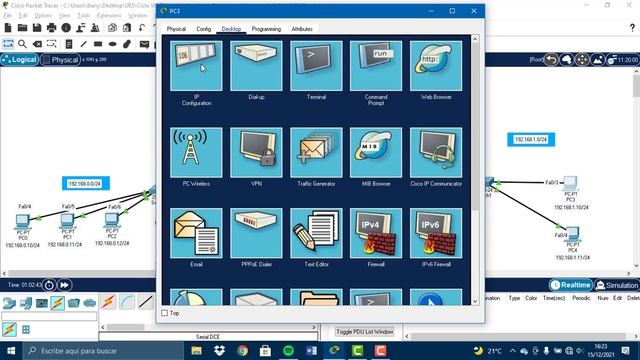640x360 pixels.
Task: Switch to Physical workspace view
Action: coord(60,60)
